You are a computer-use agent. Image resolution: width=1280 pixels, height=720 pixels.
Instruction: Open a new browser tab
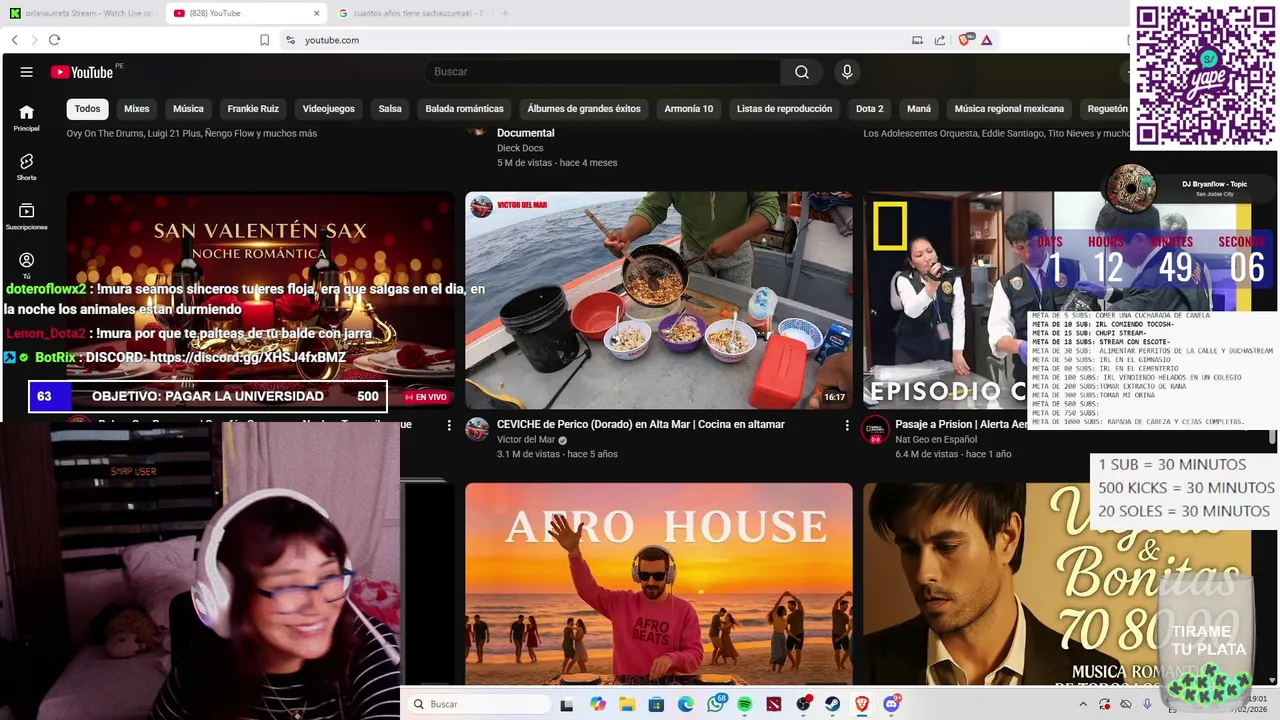(505, 13)
